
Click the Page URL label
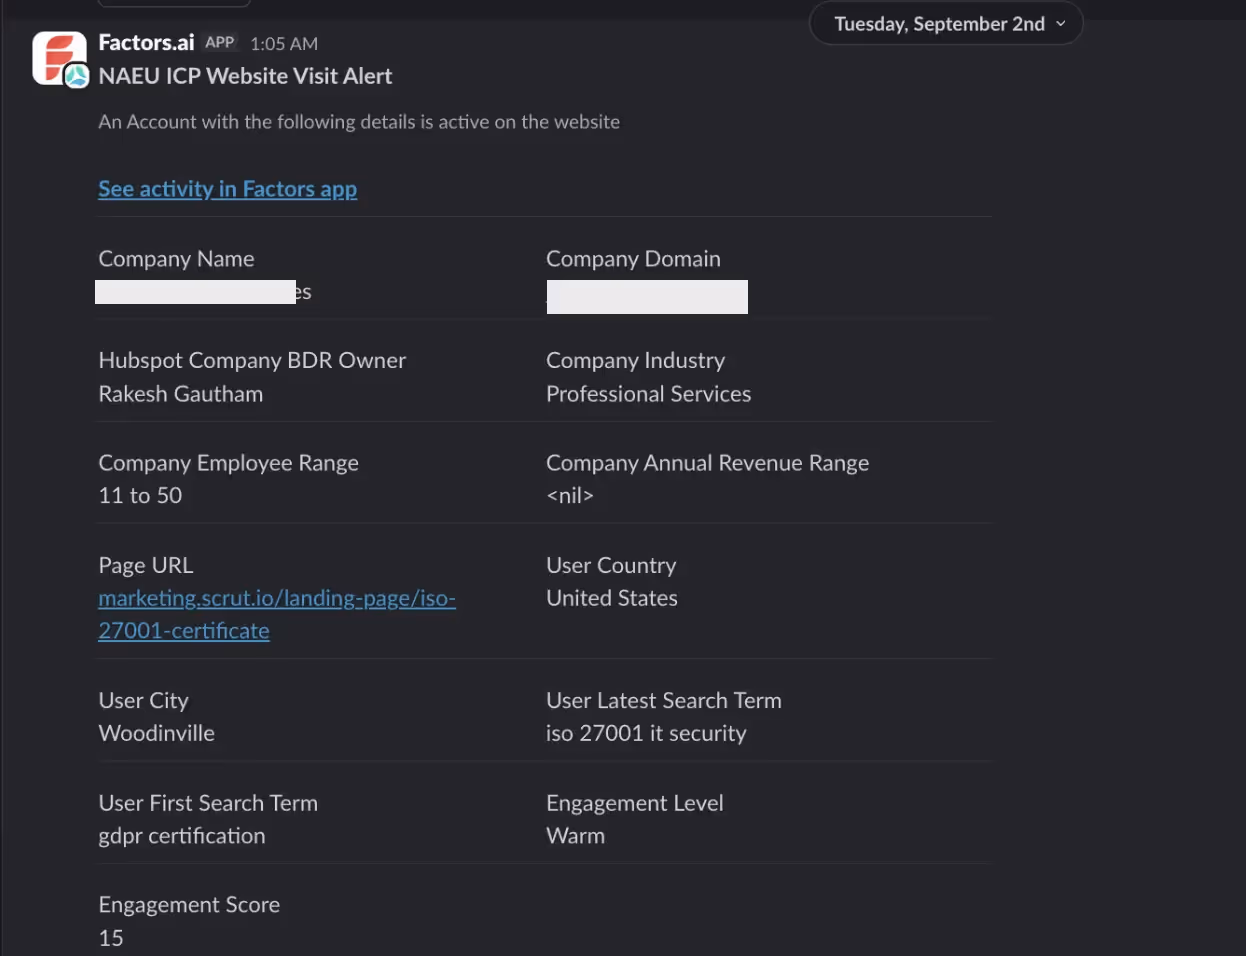click(145, 566)
